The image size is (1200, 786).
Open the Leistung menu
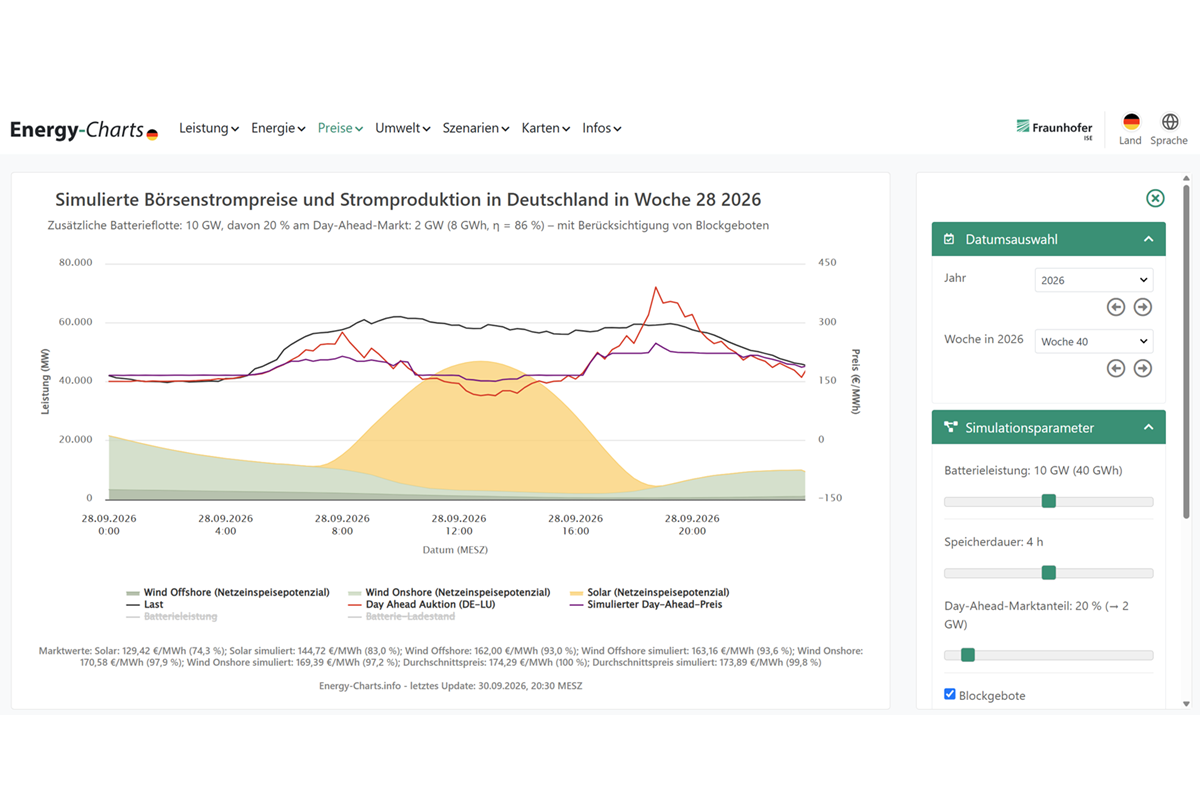tap(209, 128)
